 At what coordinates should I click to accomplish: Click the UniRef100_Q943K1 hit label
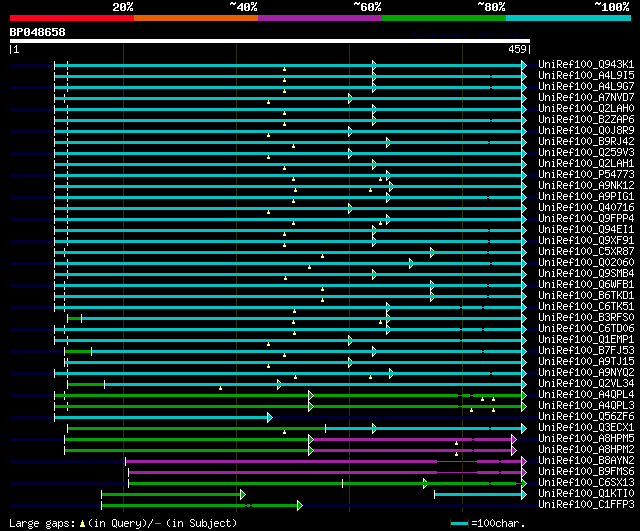pyautogui.click(x=586, y=64)
